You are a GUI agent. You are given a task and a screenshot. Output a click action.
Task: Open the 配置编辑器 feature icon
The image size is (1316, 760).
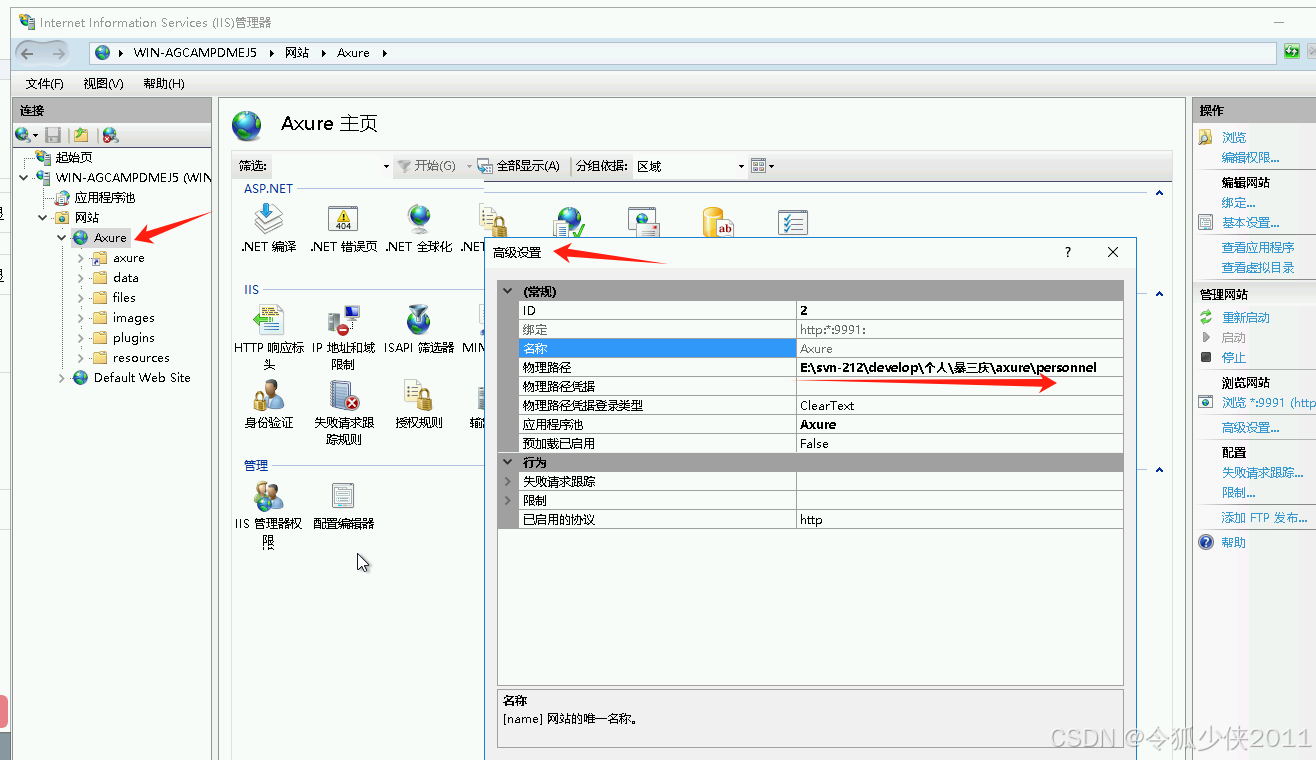coord(343,496)
